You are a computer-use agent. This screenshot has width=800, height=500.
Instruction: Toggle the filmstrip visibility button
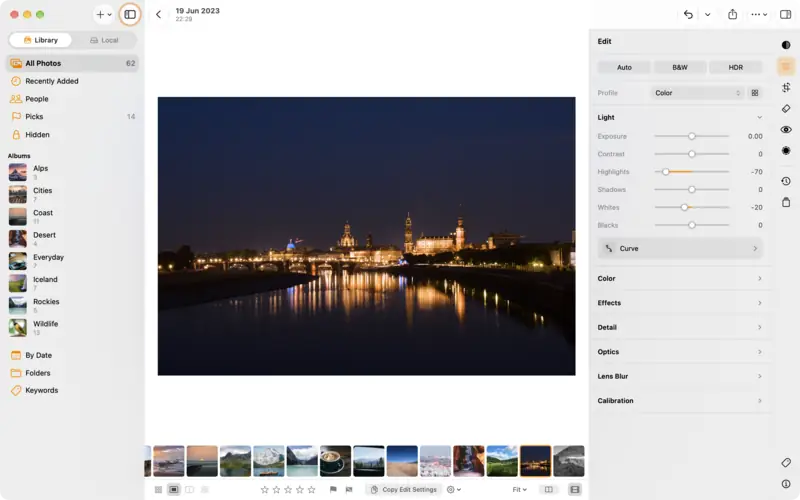tap(574, 489)
